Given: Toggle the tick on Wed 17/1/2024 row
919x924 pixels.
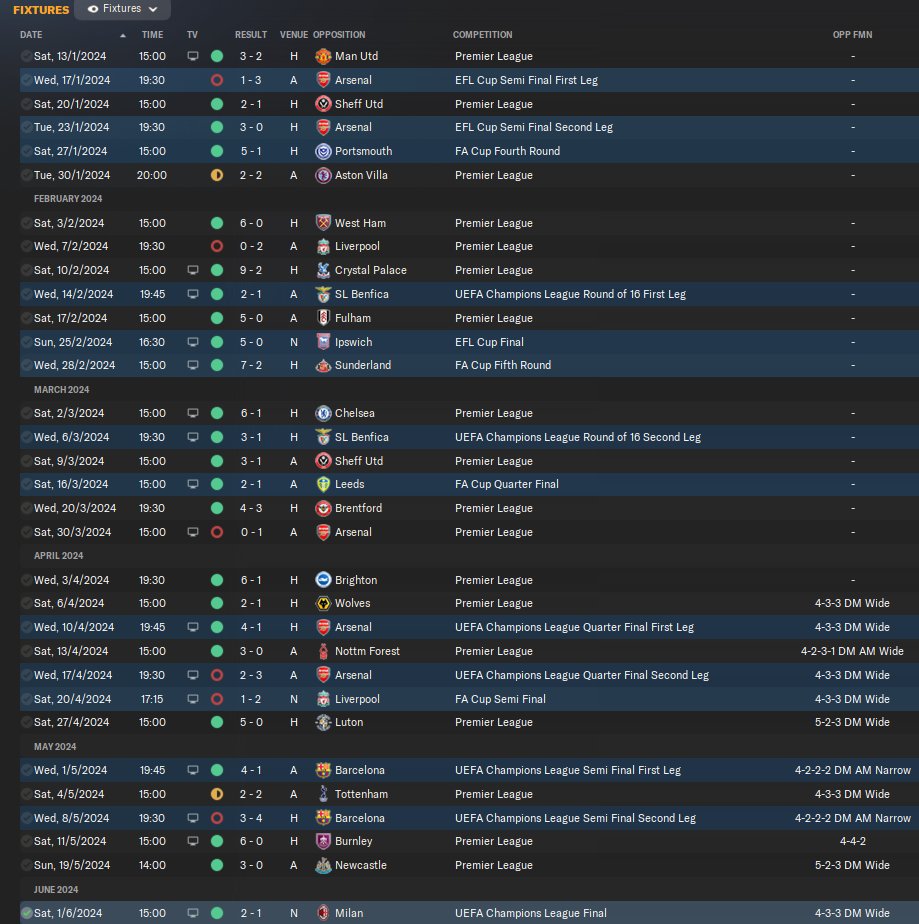Looking at the screenshot, I should coord(26,80).
